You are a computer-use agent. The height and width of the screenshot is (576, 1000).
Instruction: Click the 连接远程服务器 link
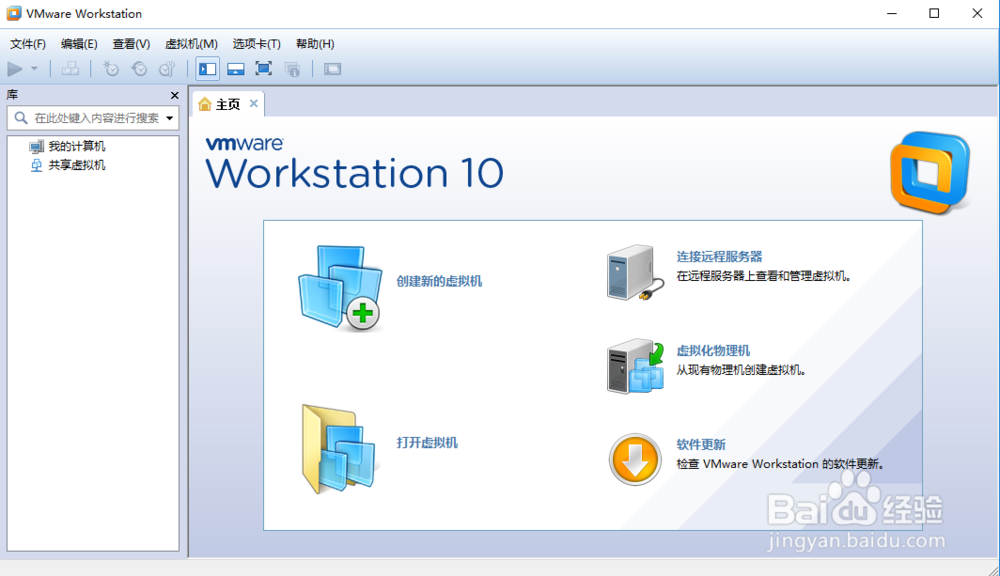click(x=719, y=256)
